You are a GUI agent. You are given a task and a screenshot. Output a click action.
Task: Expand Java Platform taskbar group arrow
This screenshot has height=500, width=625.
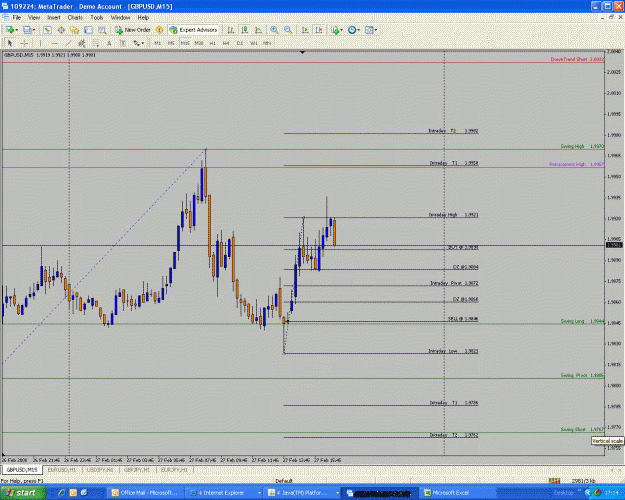coord(337,493)
